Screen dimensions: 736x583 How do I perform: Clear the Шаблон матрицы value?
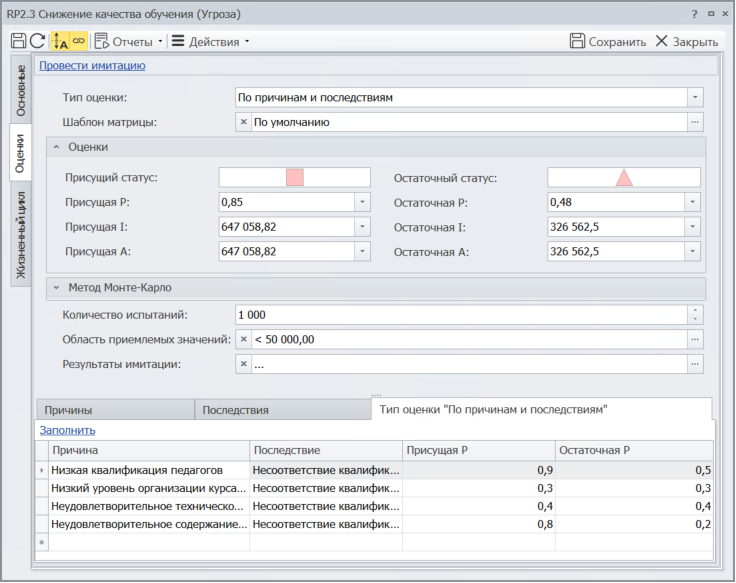coord(244,122)
